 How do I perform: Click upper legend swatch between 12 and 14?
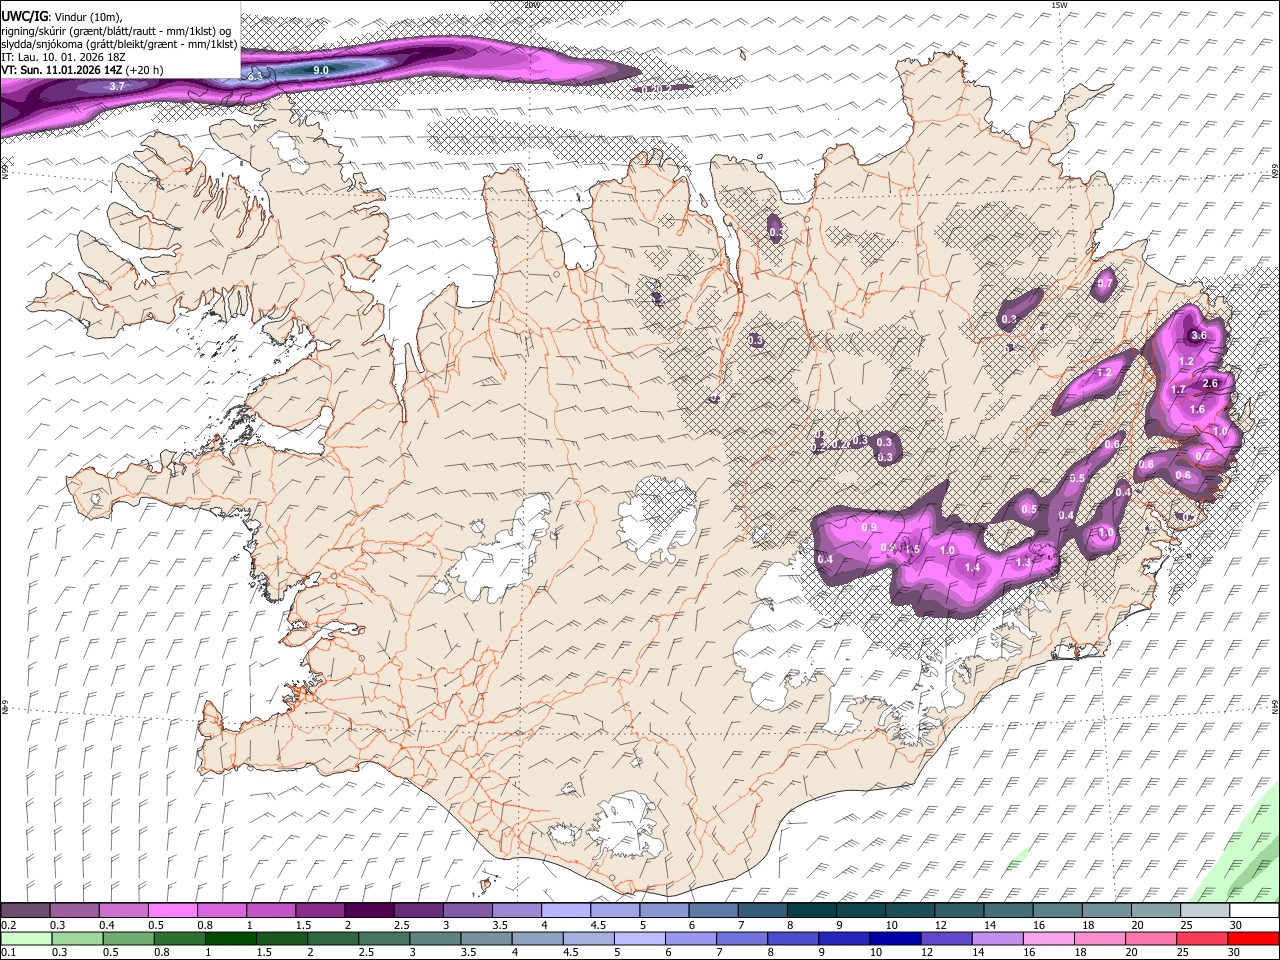pos(957,911)
